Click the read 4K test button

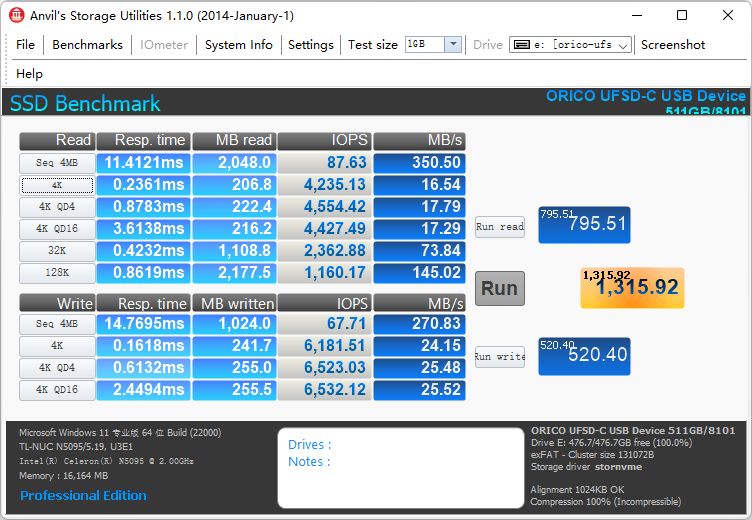click(57, 185)
